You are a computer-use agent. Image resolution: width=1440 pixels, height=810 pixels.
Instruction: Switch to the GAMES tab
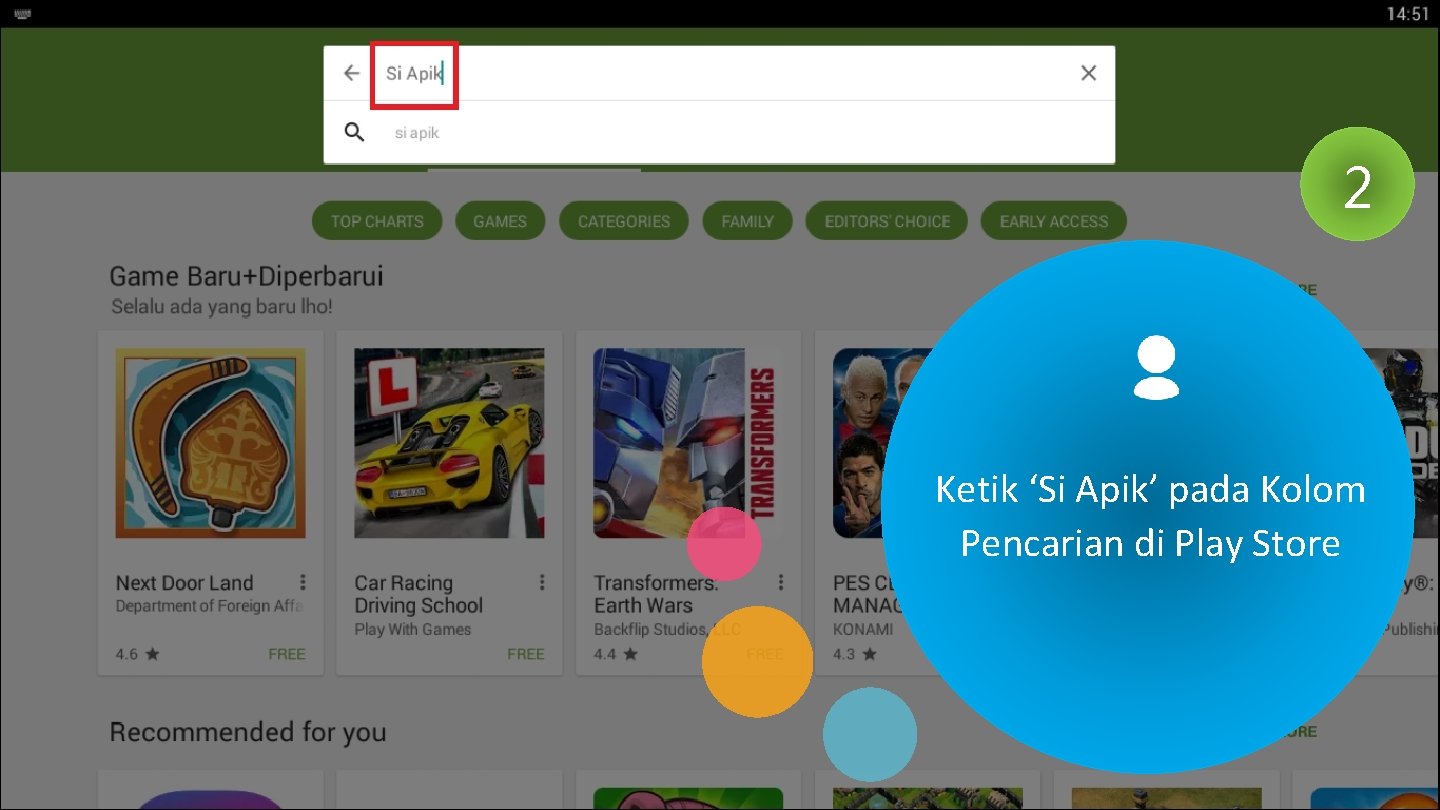(500, 220)
